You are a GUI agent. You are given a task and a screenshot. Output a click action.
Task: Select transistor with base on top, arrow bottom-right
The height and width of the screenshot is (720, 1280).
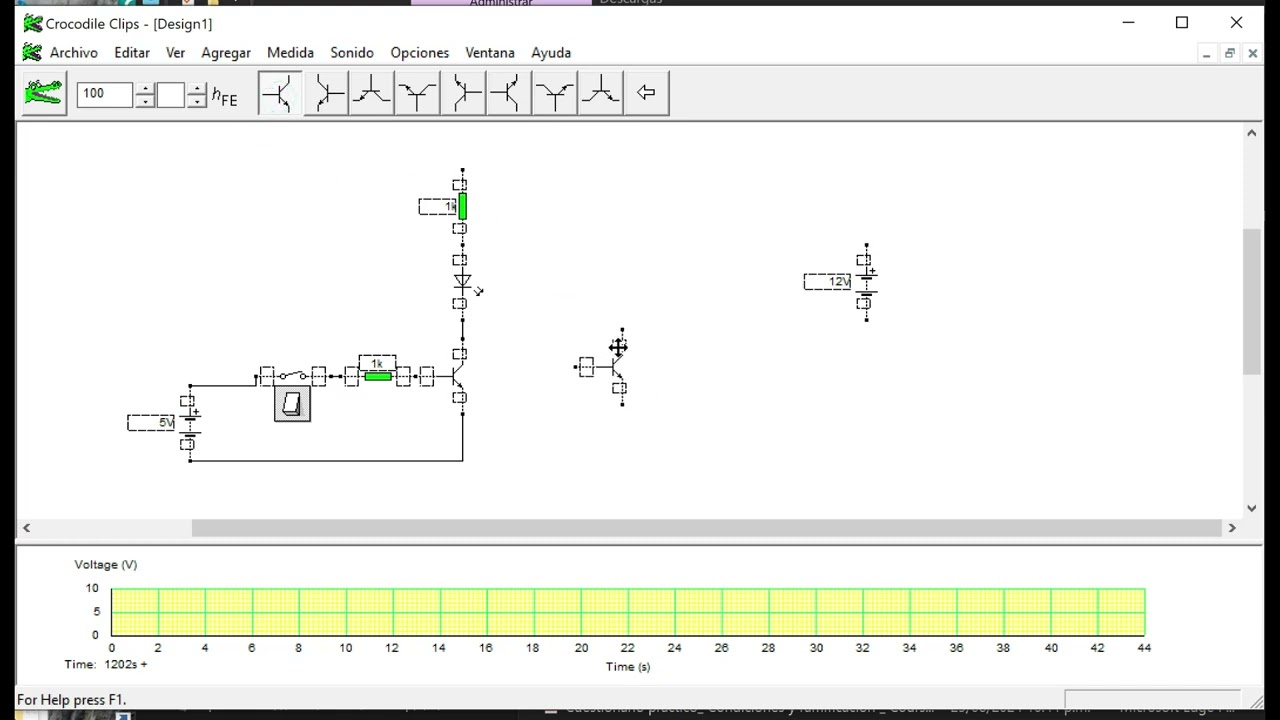tap(601, 93)
